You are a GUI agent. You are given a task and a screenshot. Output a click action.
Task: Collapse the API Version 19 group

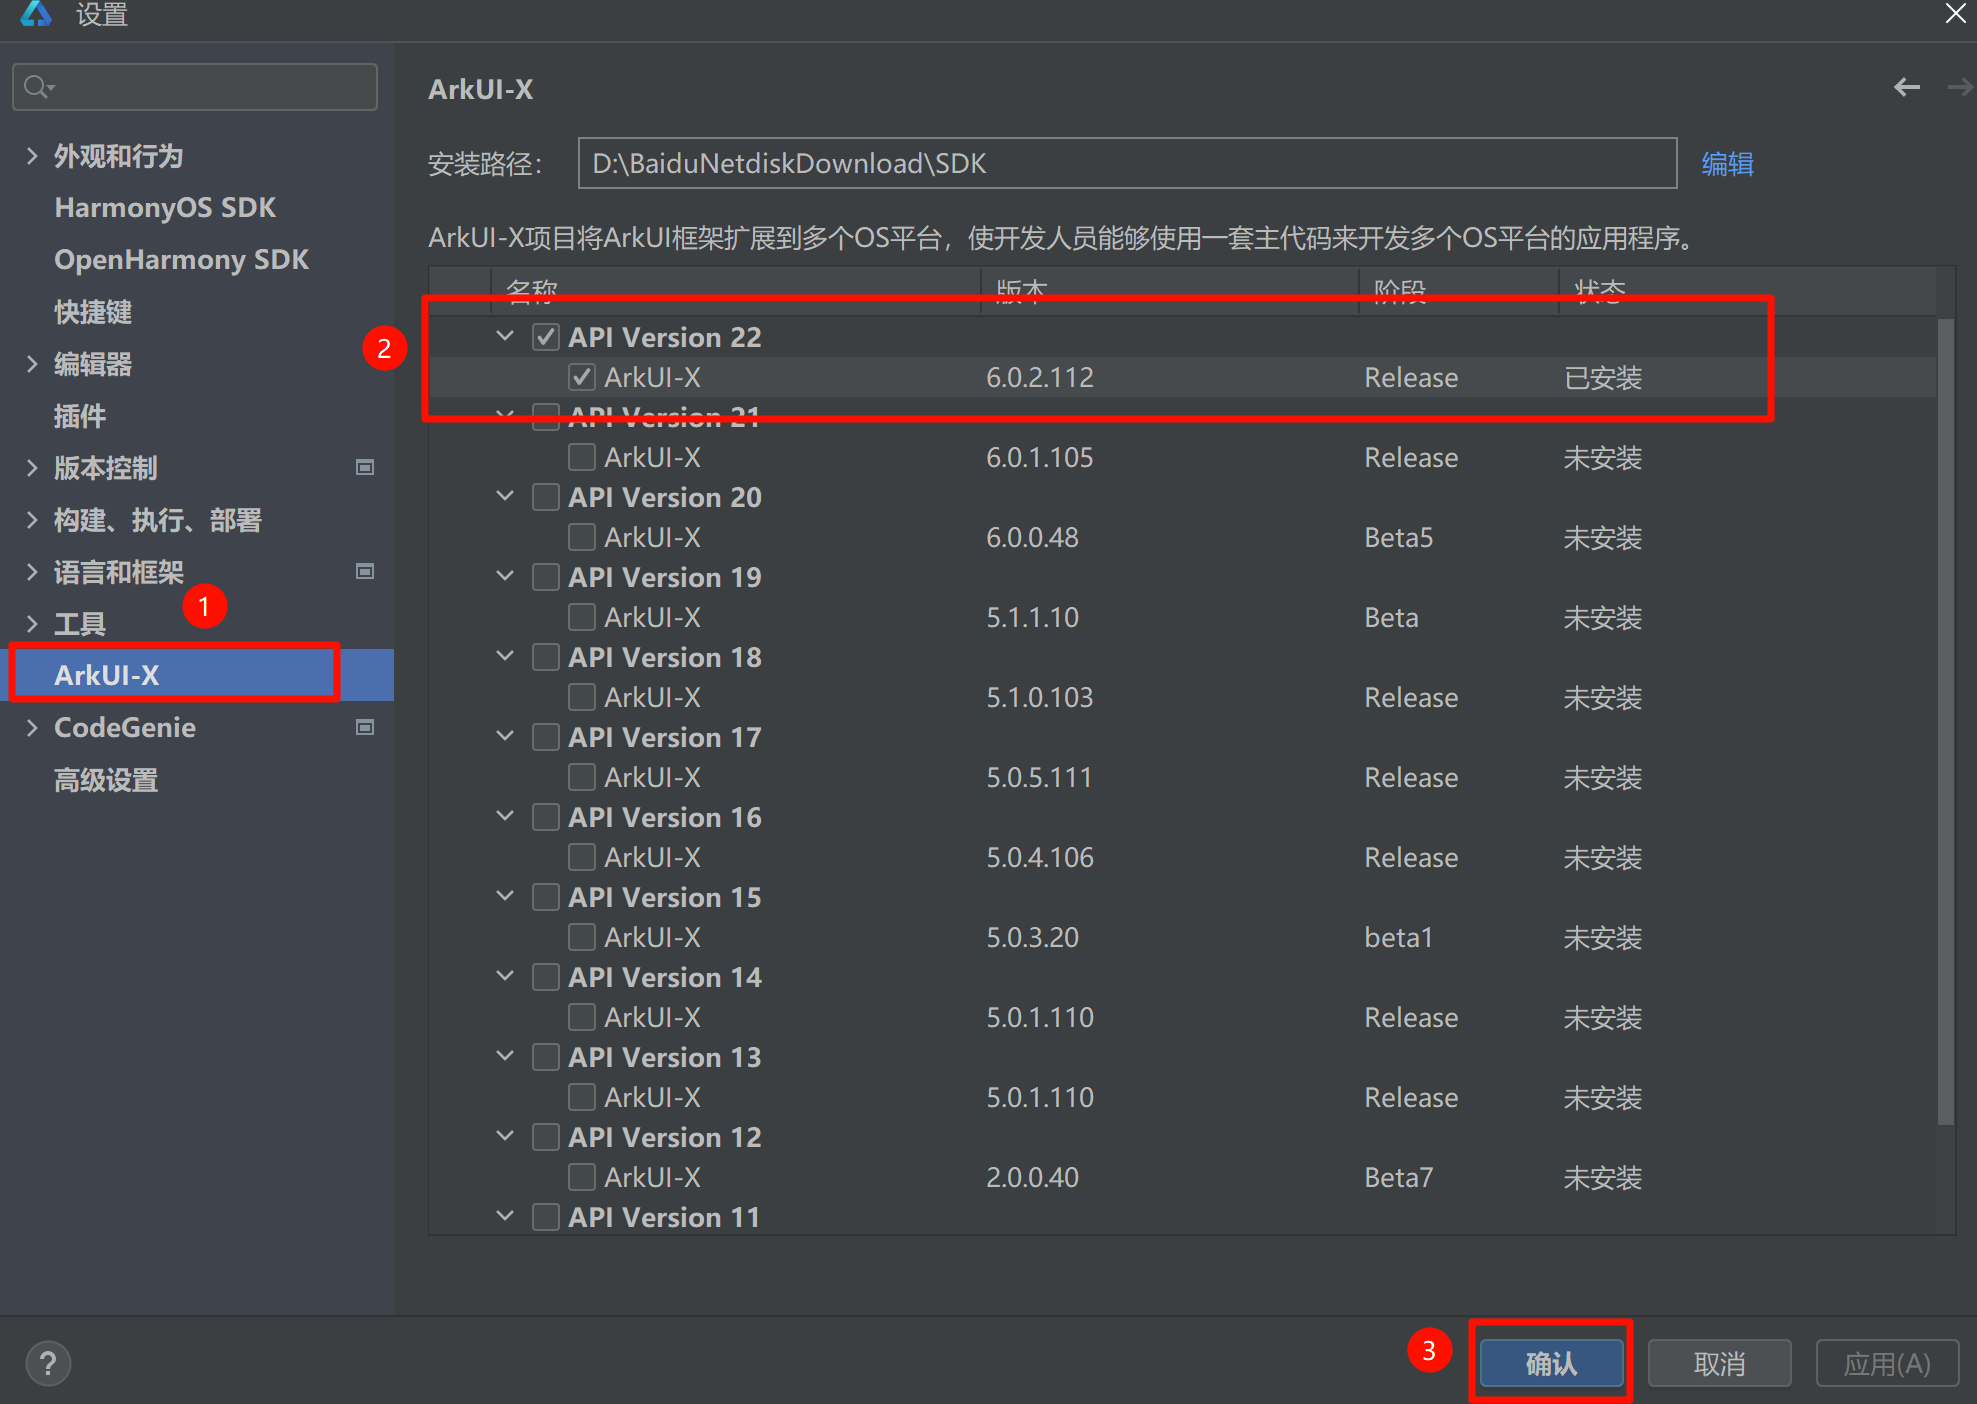point(505,576)
